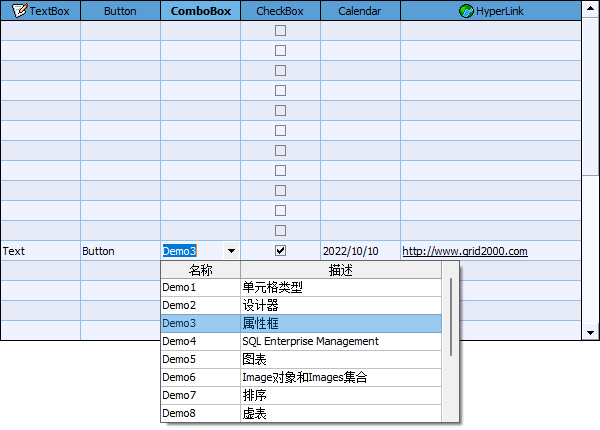This screenshot has height=430, width=600.
Task: Click the TextBox column header pencil icon
Action: 19,11
